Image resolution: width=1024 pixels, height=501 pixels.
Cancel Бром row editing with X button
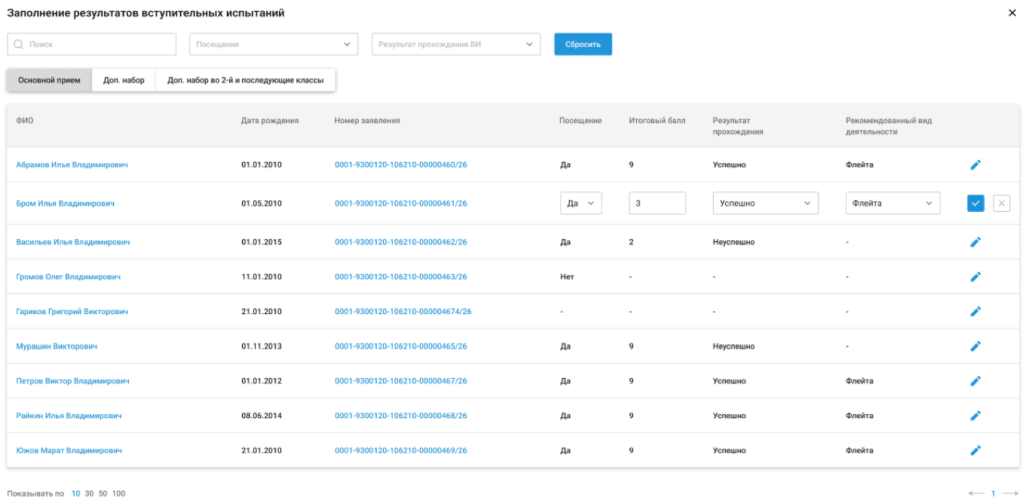1002,203
